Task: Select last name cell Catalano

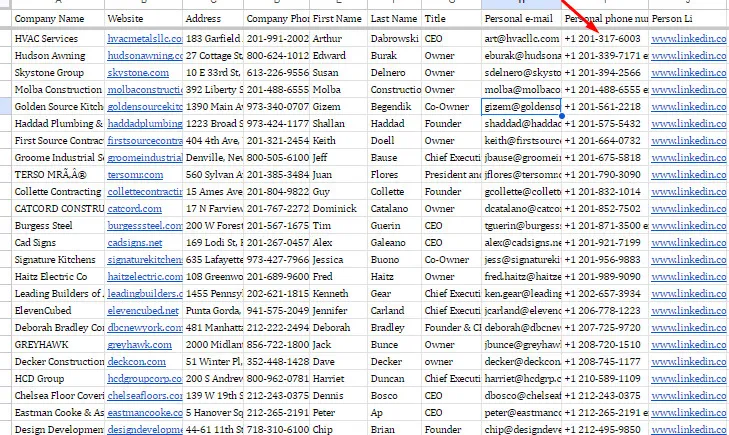Action: [x=394, y=209]
